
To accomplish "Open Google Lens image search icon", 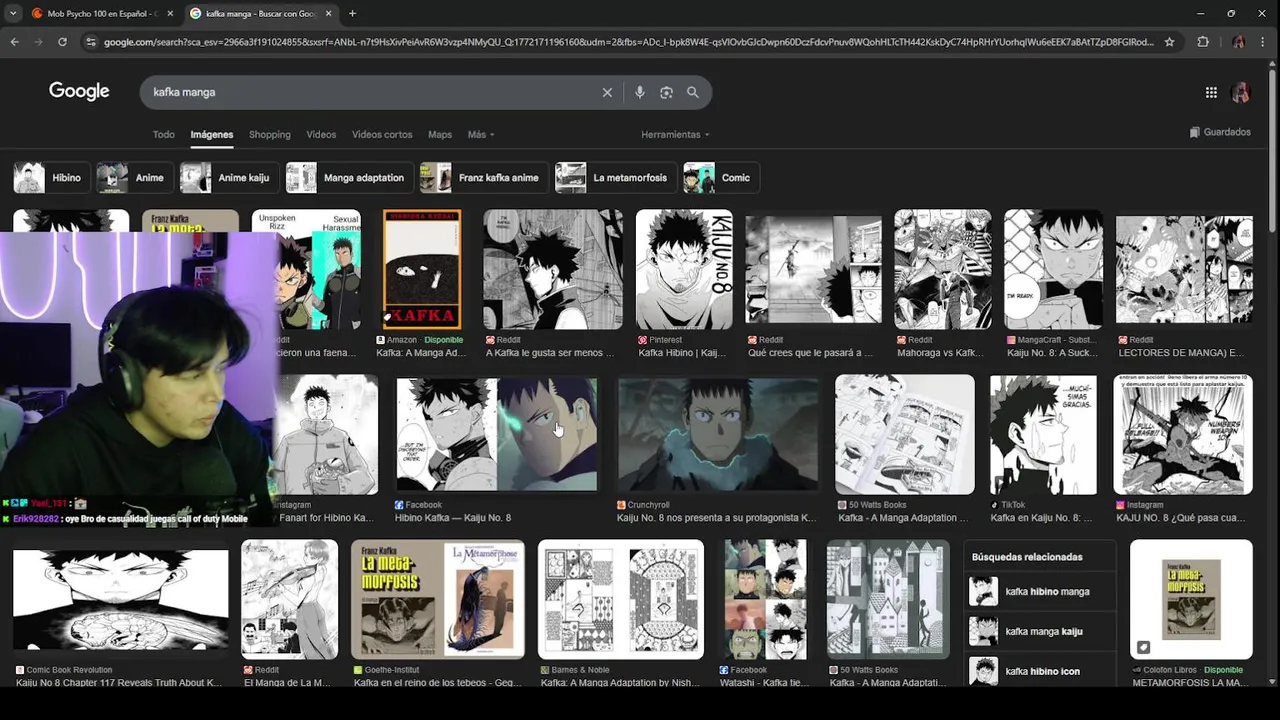I will coord(666,92).
